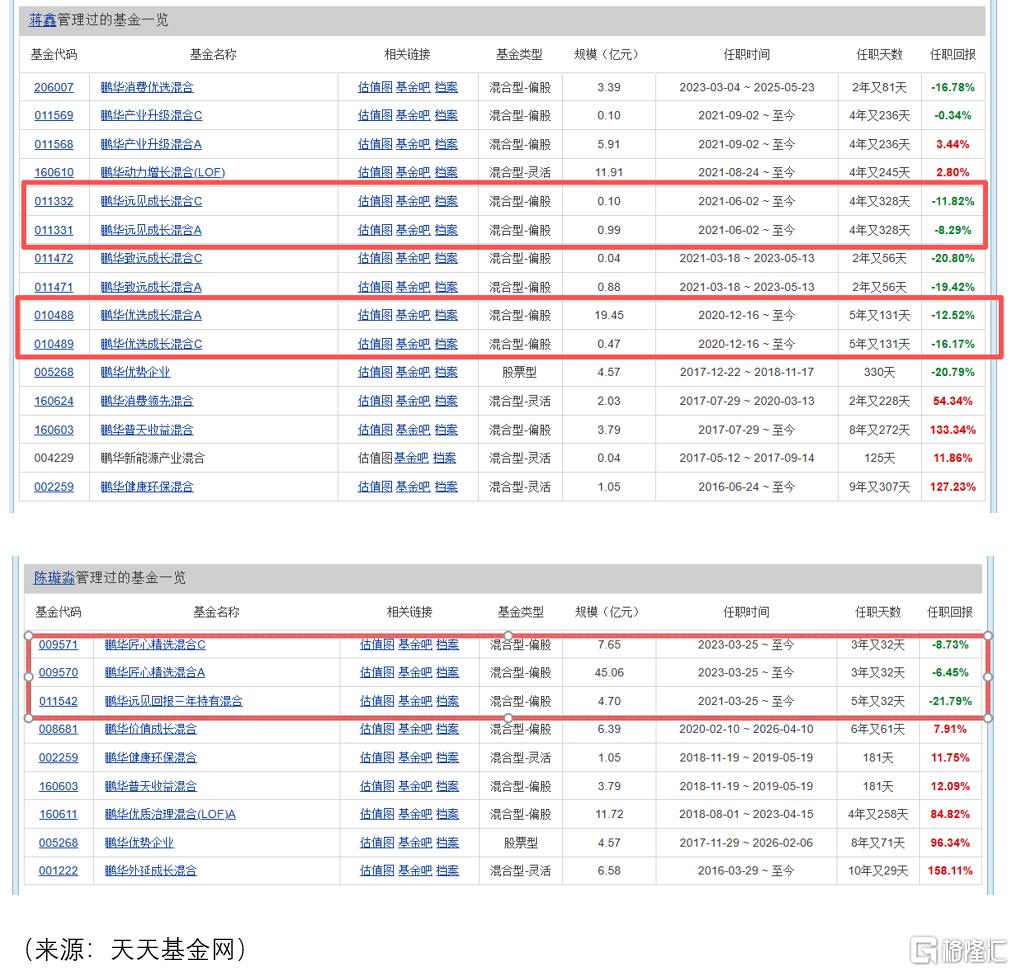This screenshot has height=972, width=1014.
Task: Open fund 鹏华优选成长混合A
Action: pos(151,316)
